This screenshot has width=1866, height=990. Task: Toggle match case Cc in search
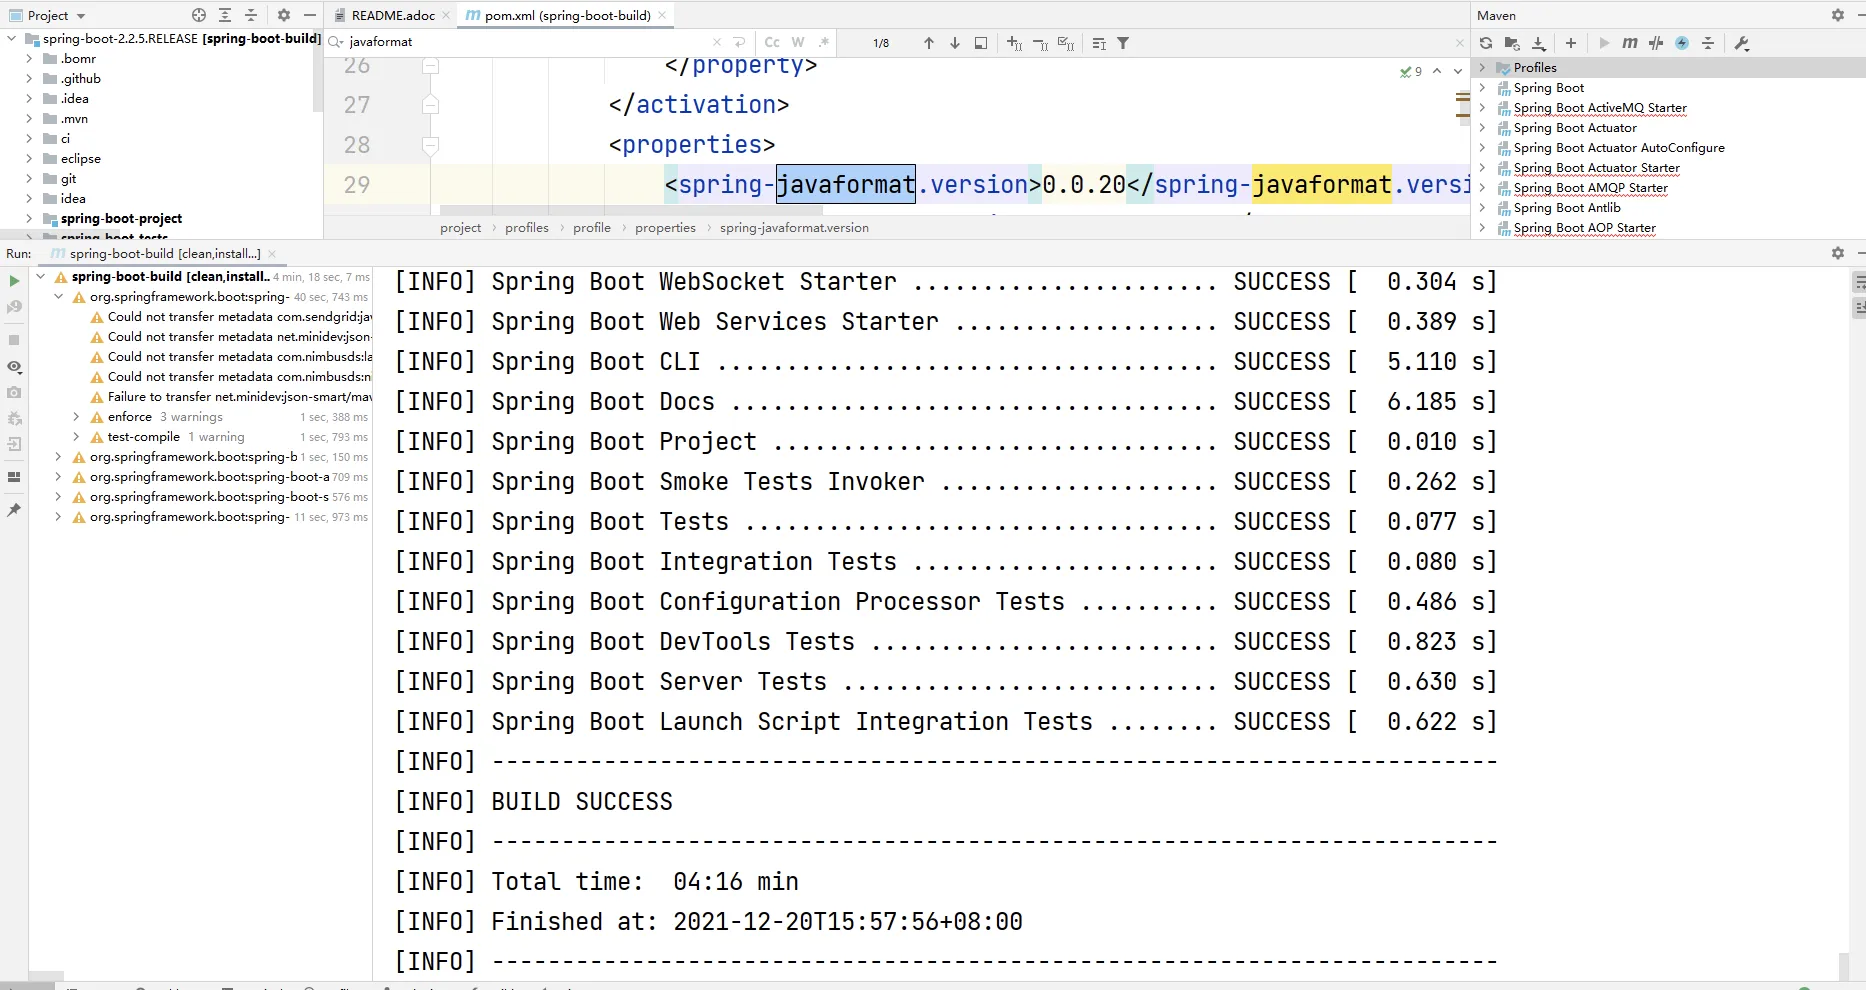tap(772, 42)
